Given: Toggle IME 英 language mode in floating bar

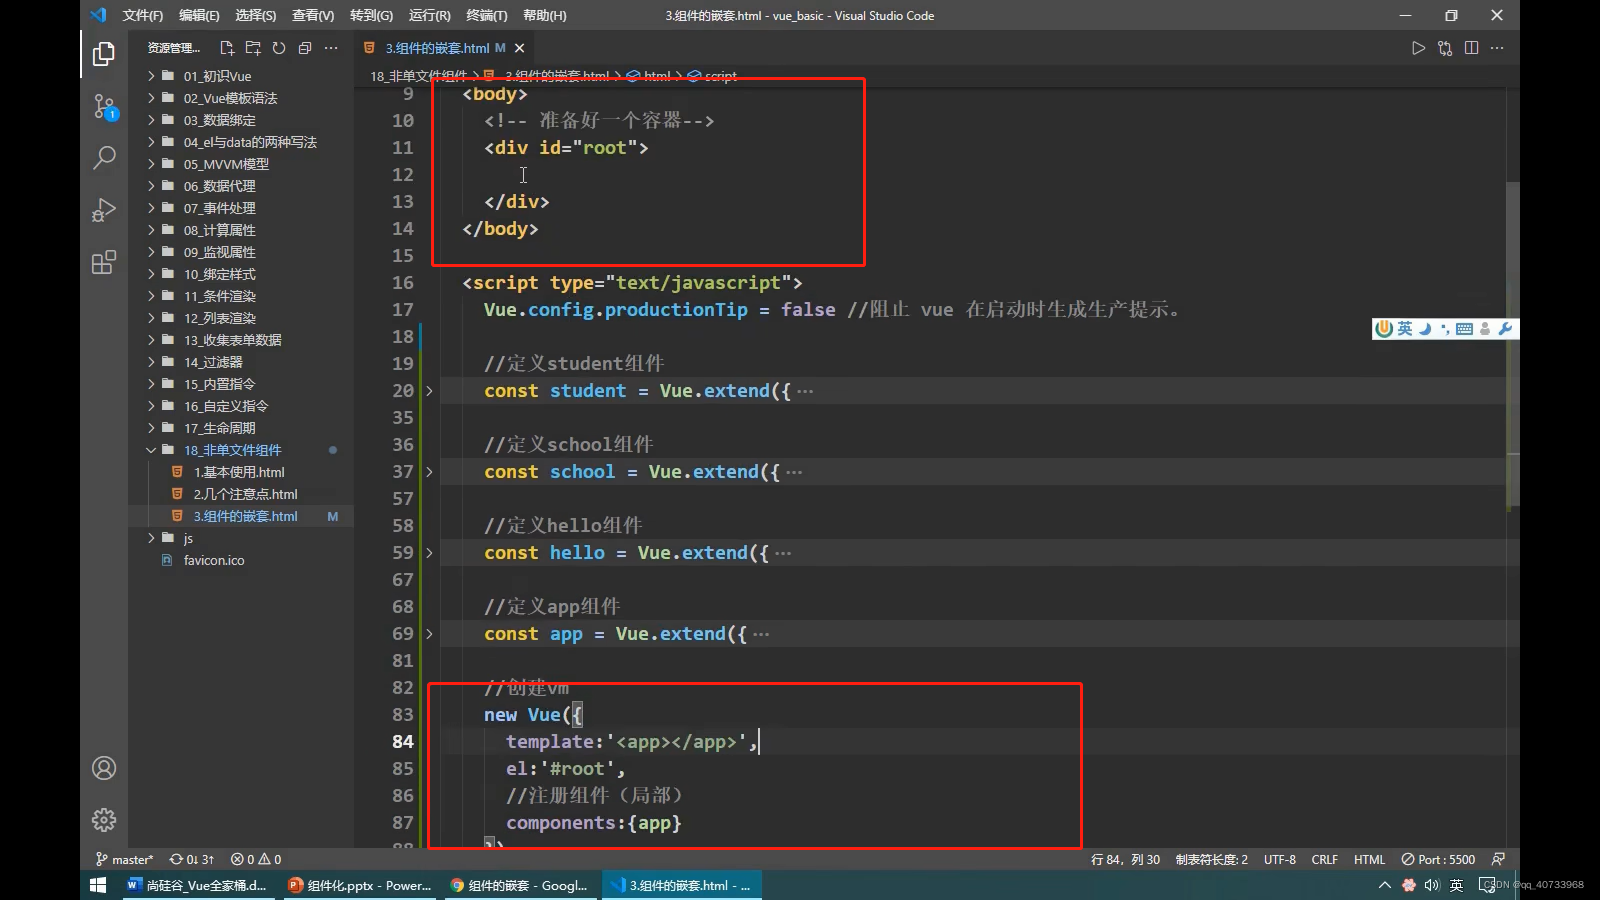Looking at the screenshot, I should pos(1405,329).
